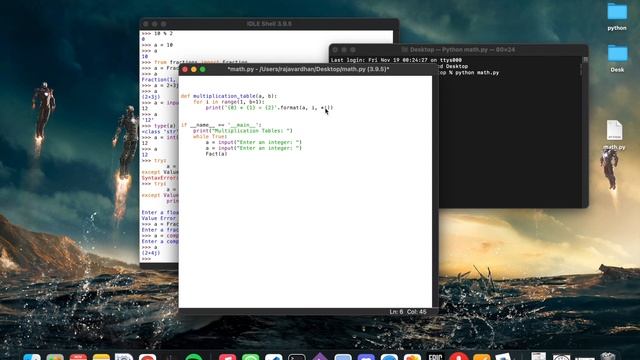Minimize the math.py editor with yellow button
The image size is (640, 360).
tap(194, 69)
